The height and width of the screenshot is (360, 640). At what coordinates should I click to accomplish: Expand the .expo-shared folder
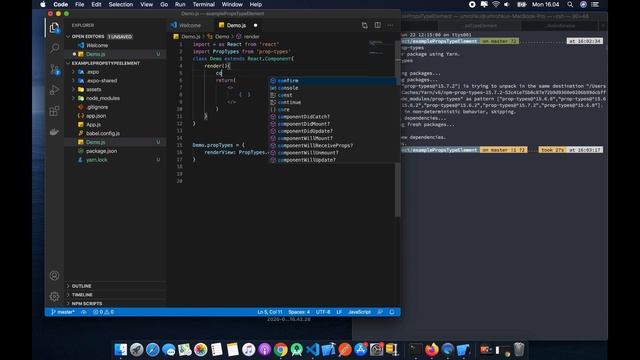(x=73, y=81)
